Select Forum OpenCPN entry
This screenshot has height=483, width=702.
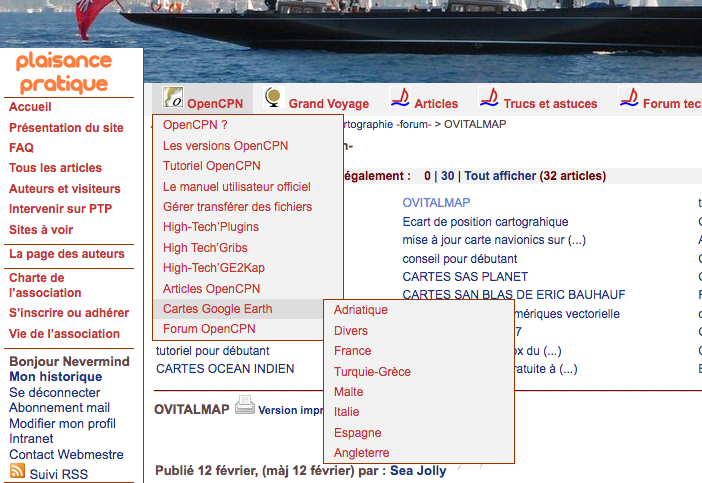coord(209,329)
